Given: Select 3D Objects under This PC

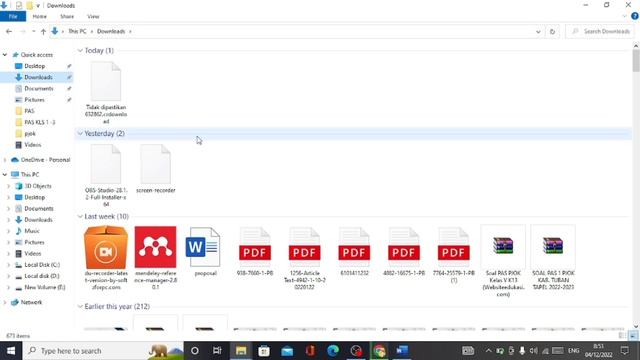Looking at the screenshot, I should 38,186.
